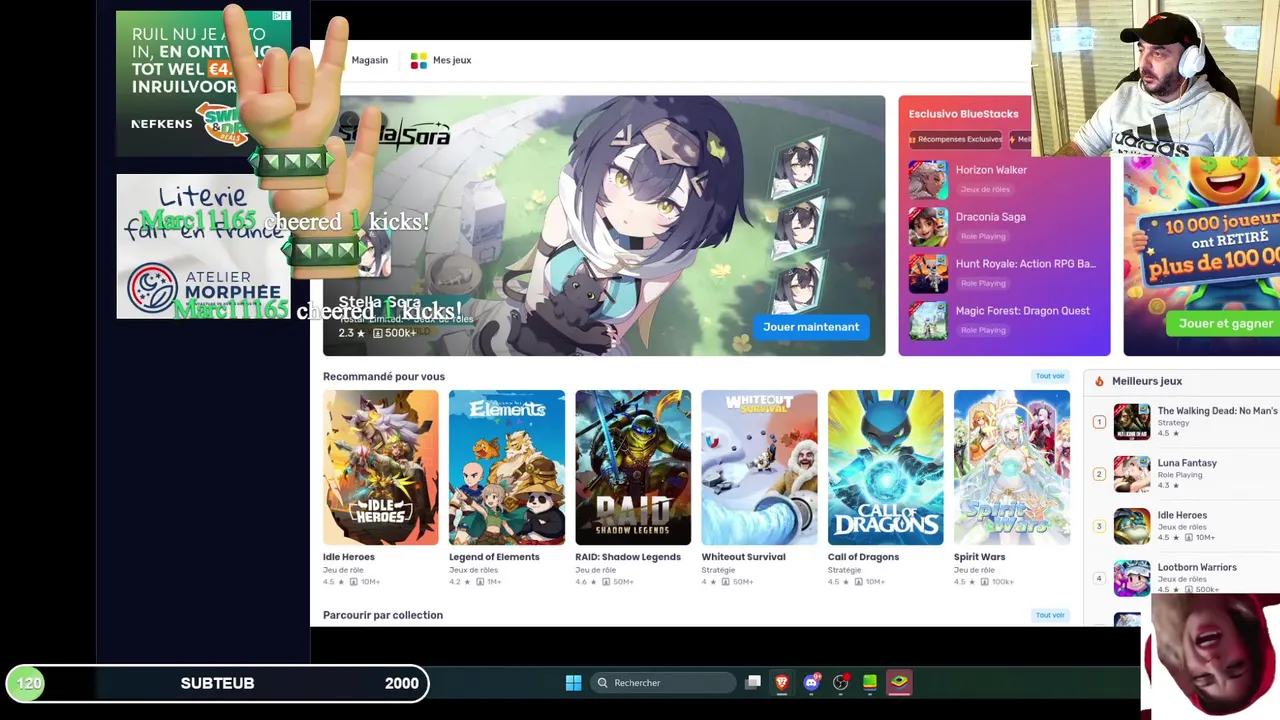Open Horizon Walker game icon

pos(927,180)
